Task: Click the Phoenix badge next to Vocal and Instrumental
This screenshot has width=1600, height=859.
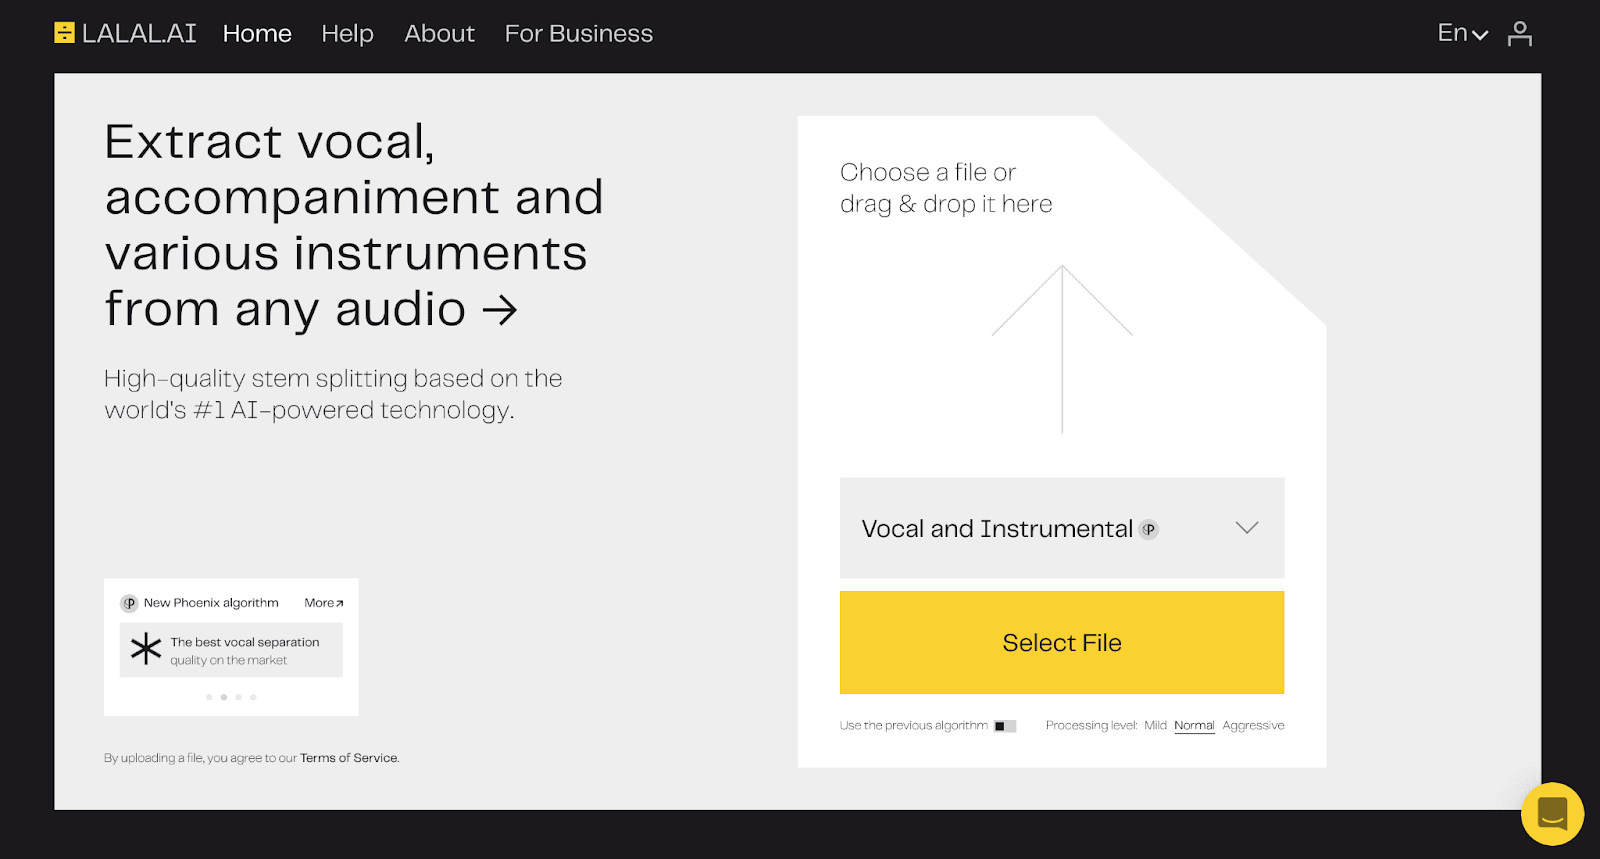Action: pos(1149,530)
